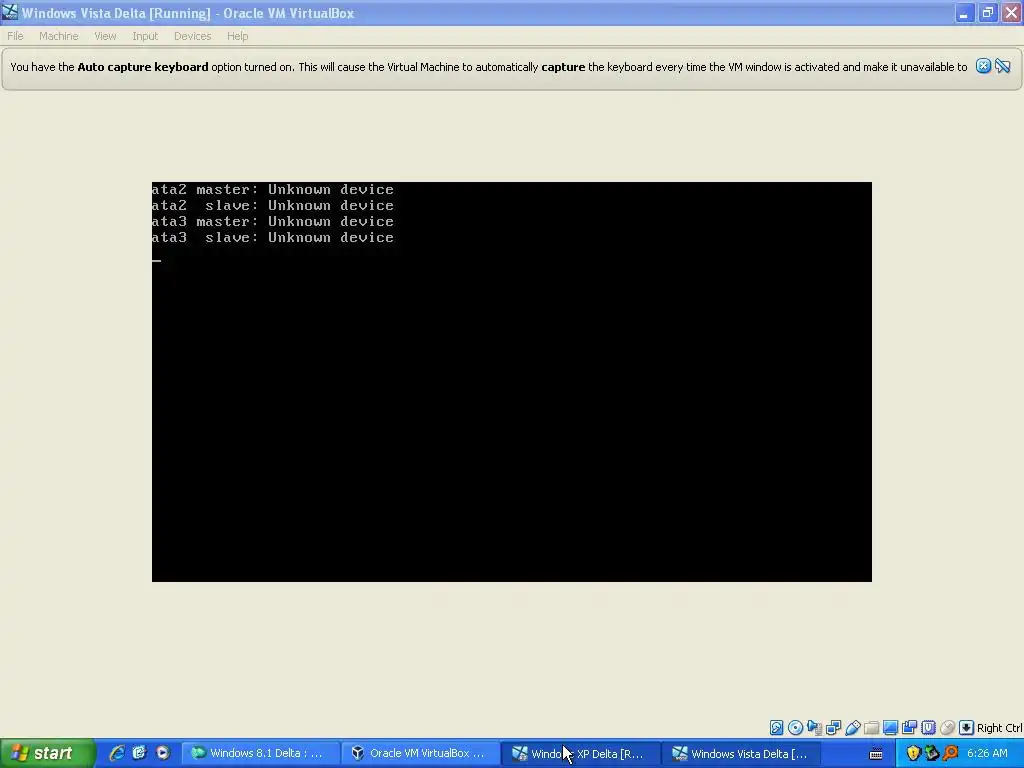The height and width of the screenshot is (768, 1024).
Task: Click the 'ata2 master: Unknown device' line
Action: [x=273, y=189]
